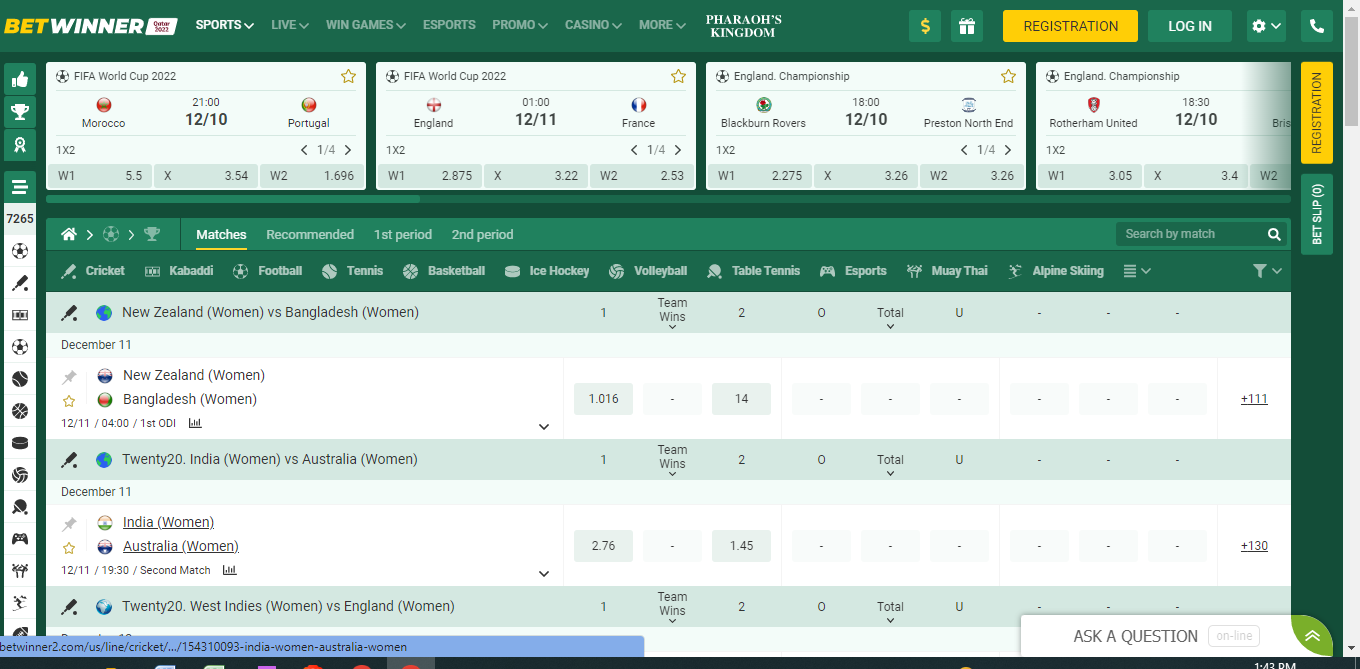Open the filter funnel dropdown
The image size is (1360, 669).
coord(1267,271)
